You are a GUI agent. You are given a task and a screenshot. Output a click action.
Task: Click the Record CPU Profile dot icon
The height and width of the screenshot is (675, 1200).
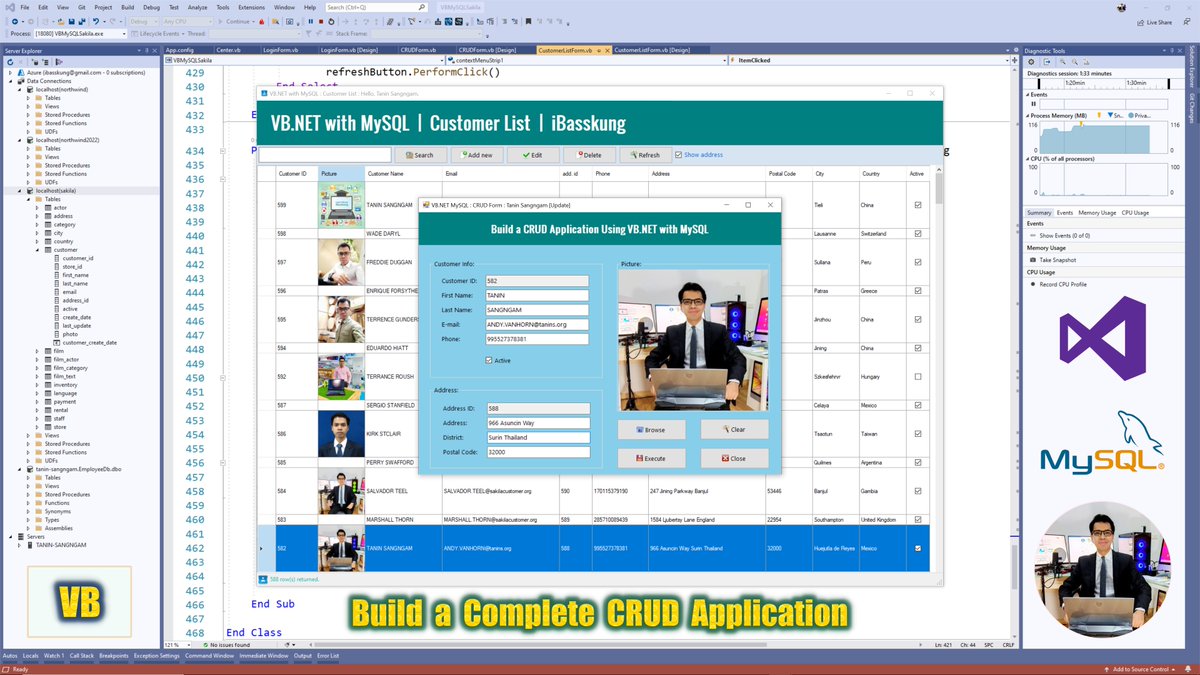click(x=1031, y=284)
